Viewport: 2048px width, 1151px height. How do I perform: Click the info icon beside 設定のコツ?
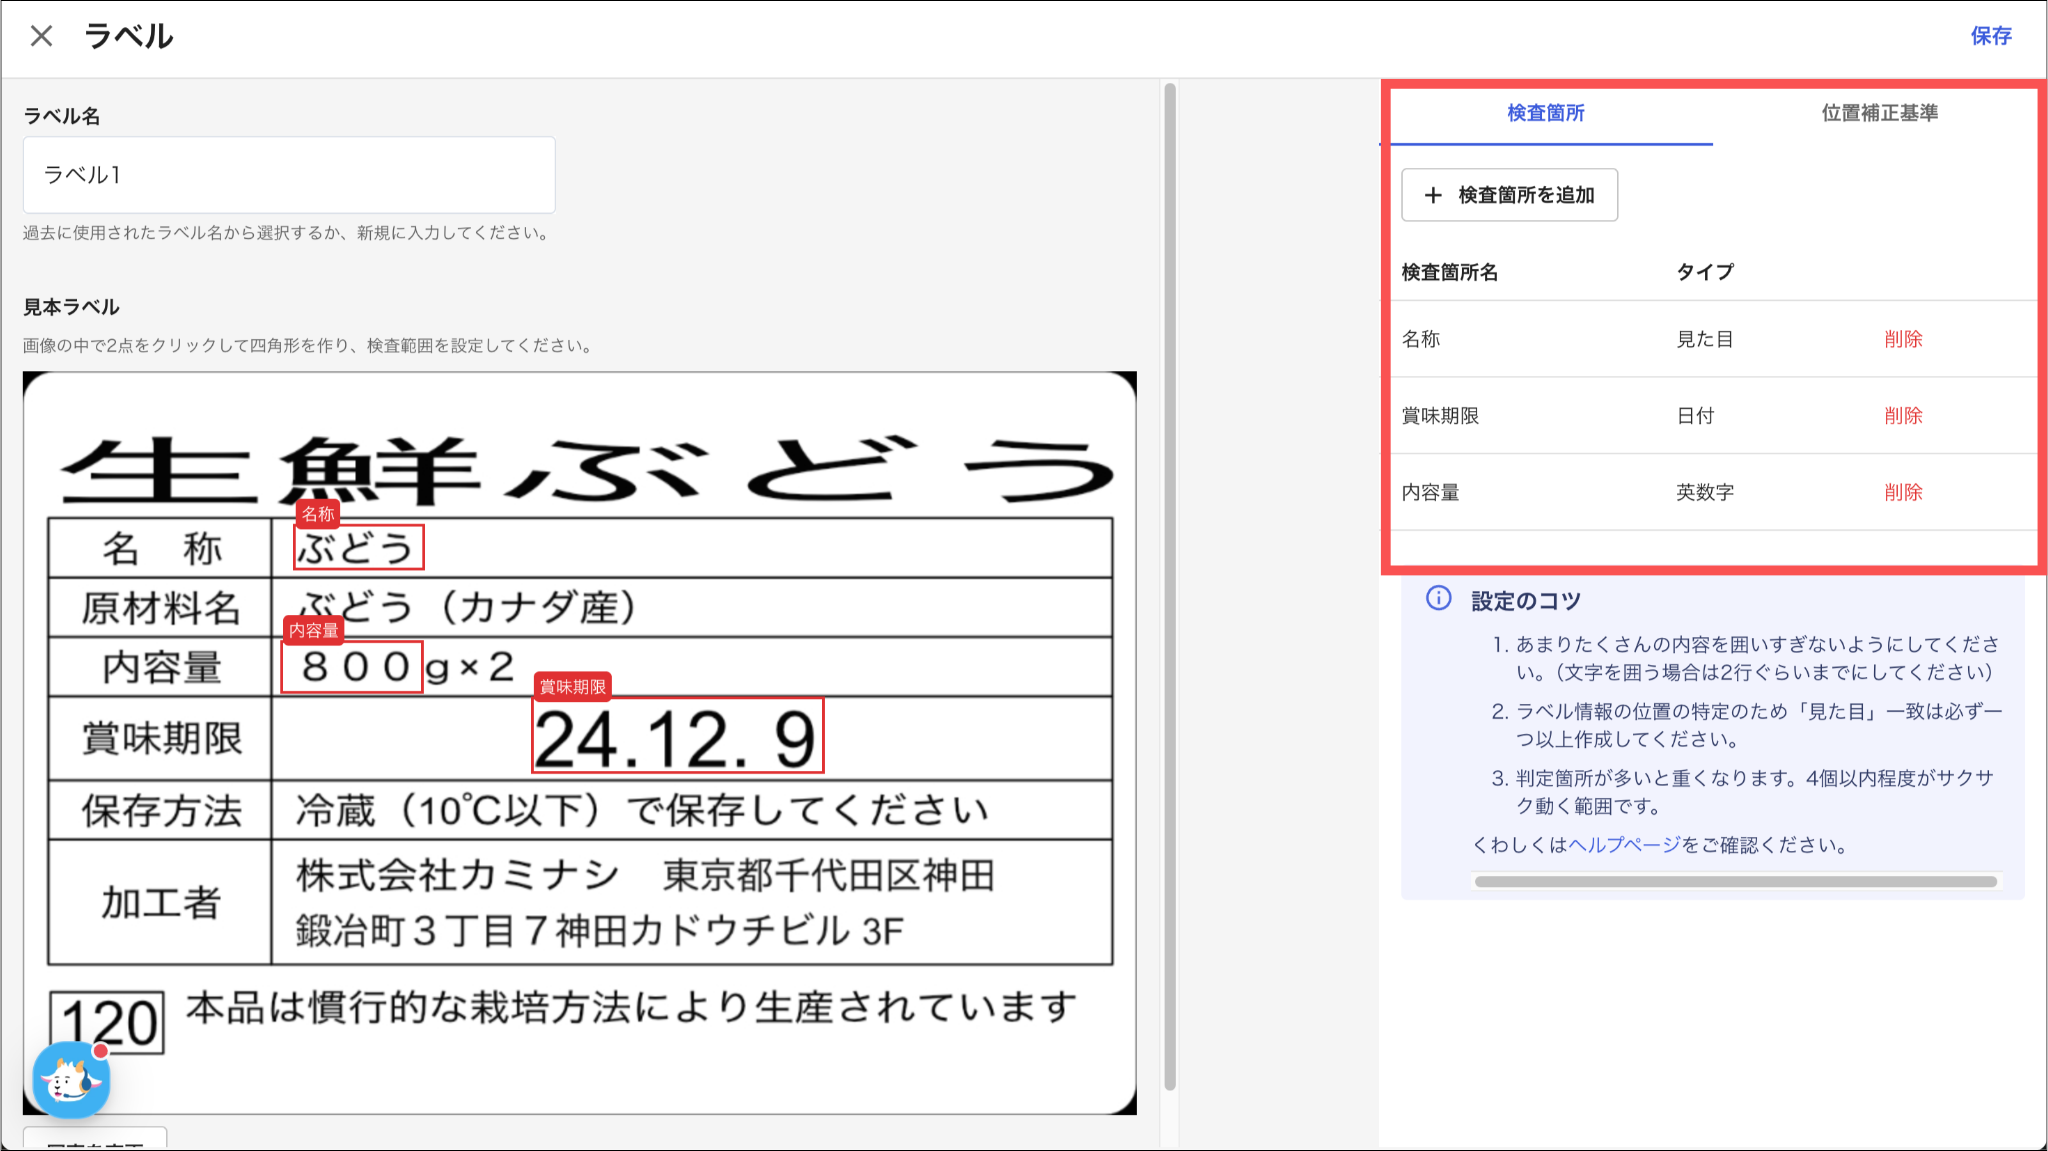click(x=1438, y=599)
